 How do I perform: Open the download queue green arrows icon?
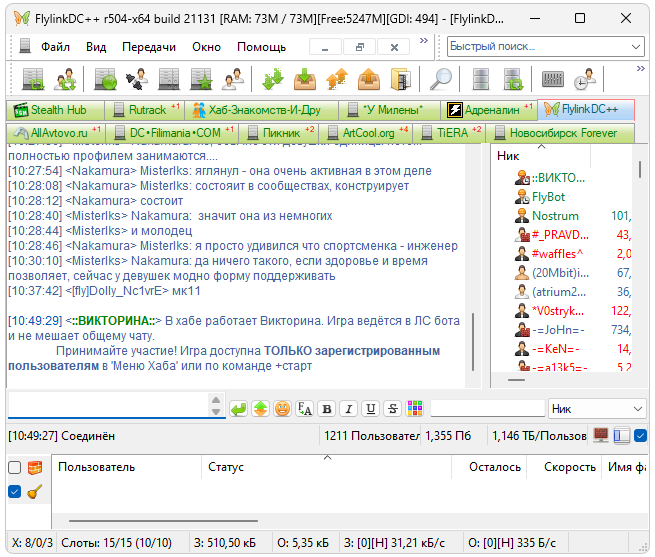pyautogui.click(x=272, y=79)
